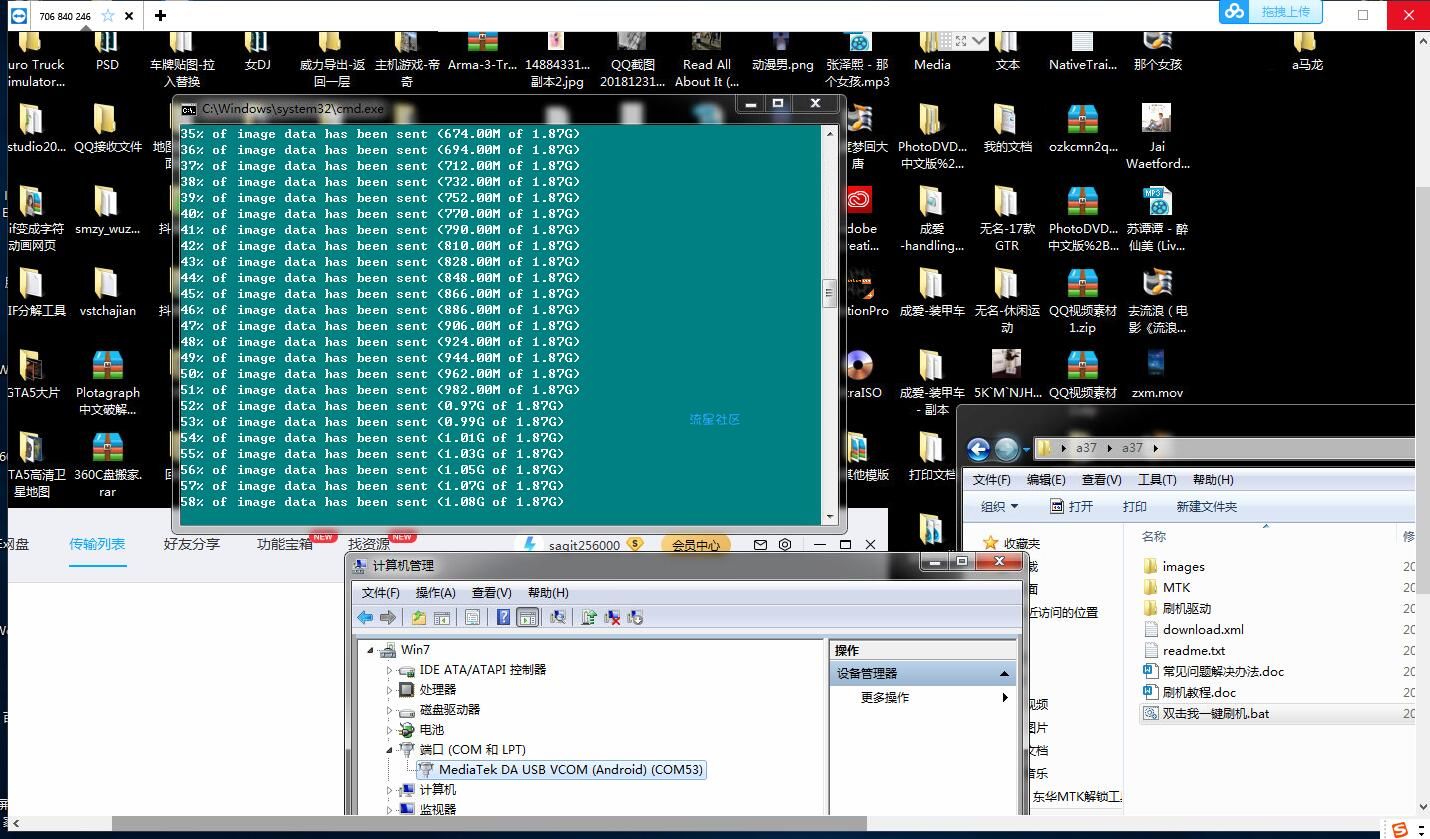Click the properties sheet toolbar icon
The image size is (1430, 839).
[x=473, y=618]
